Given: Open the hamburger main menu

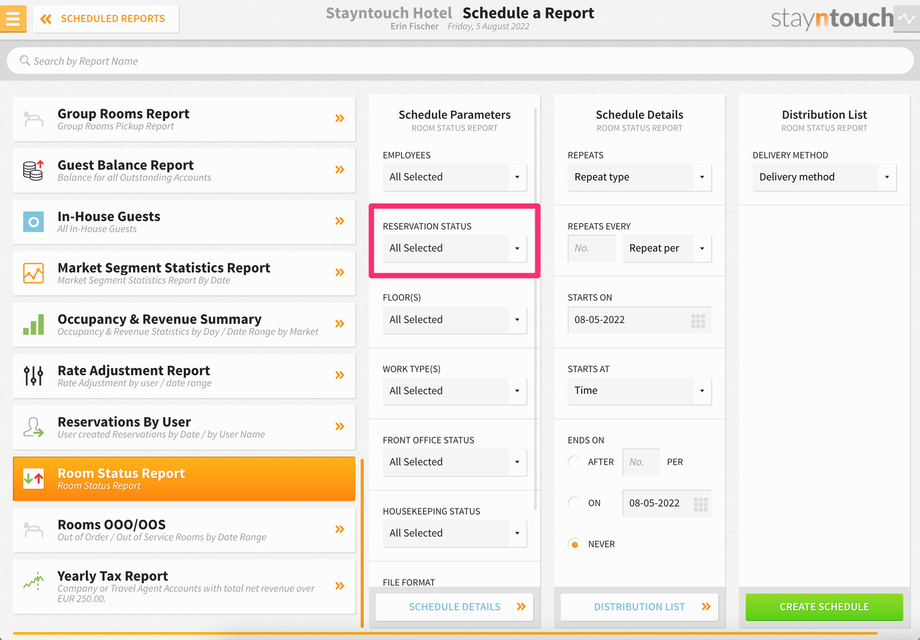Looking at the screenshot, I should pos(13,18).
